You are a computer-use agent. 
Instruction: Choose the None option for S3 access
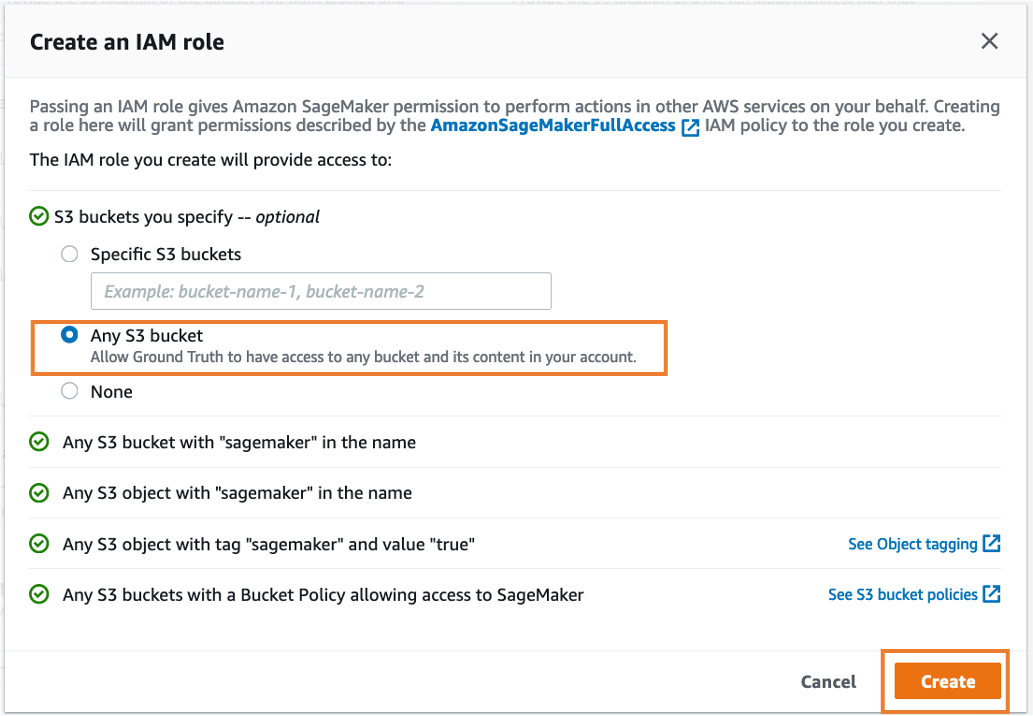69,391
